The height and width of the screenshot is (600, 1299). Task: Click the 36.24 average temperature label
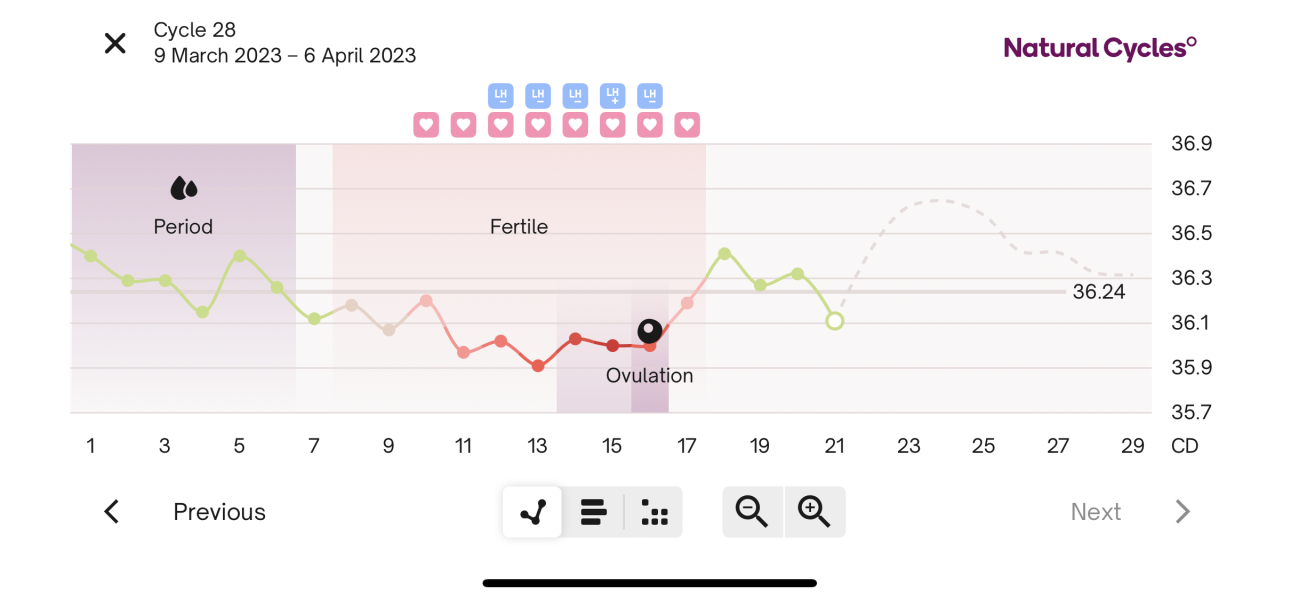coord(1099,292)
